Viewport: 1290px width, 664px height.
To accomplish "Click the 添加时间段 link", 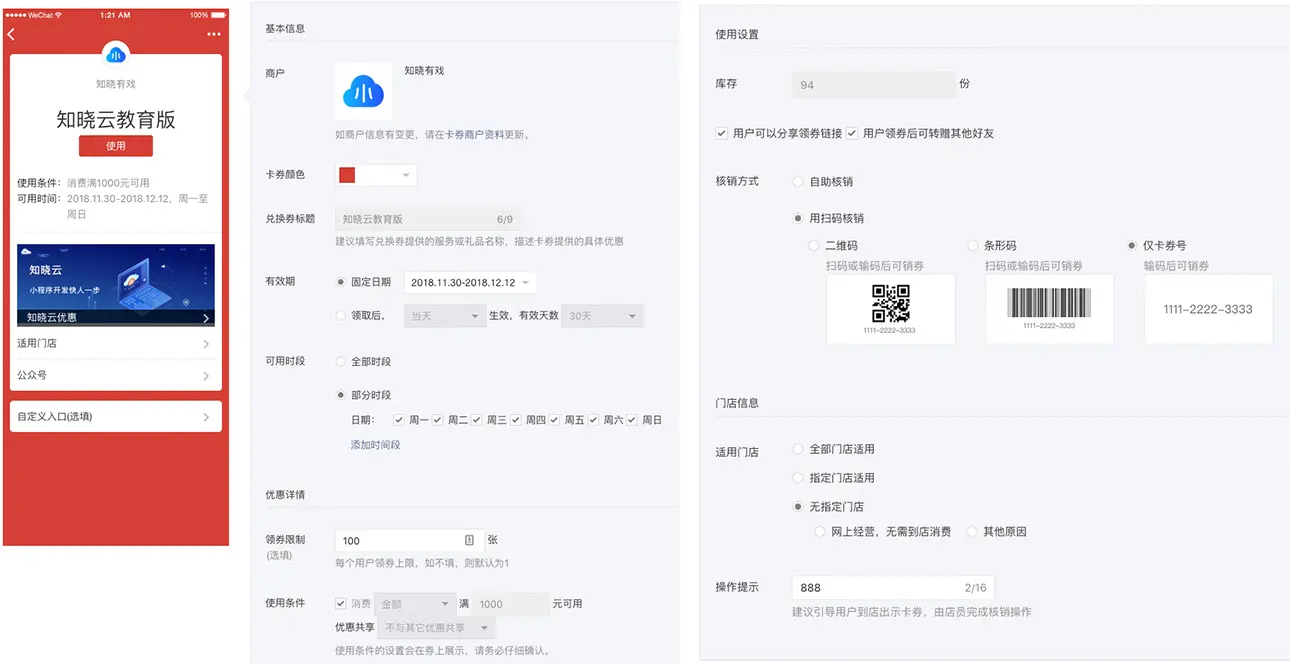I will pos(375,444).
